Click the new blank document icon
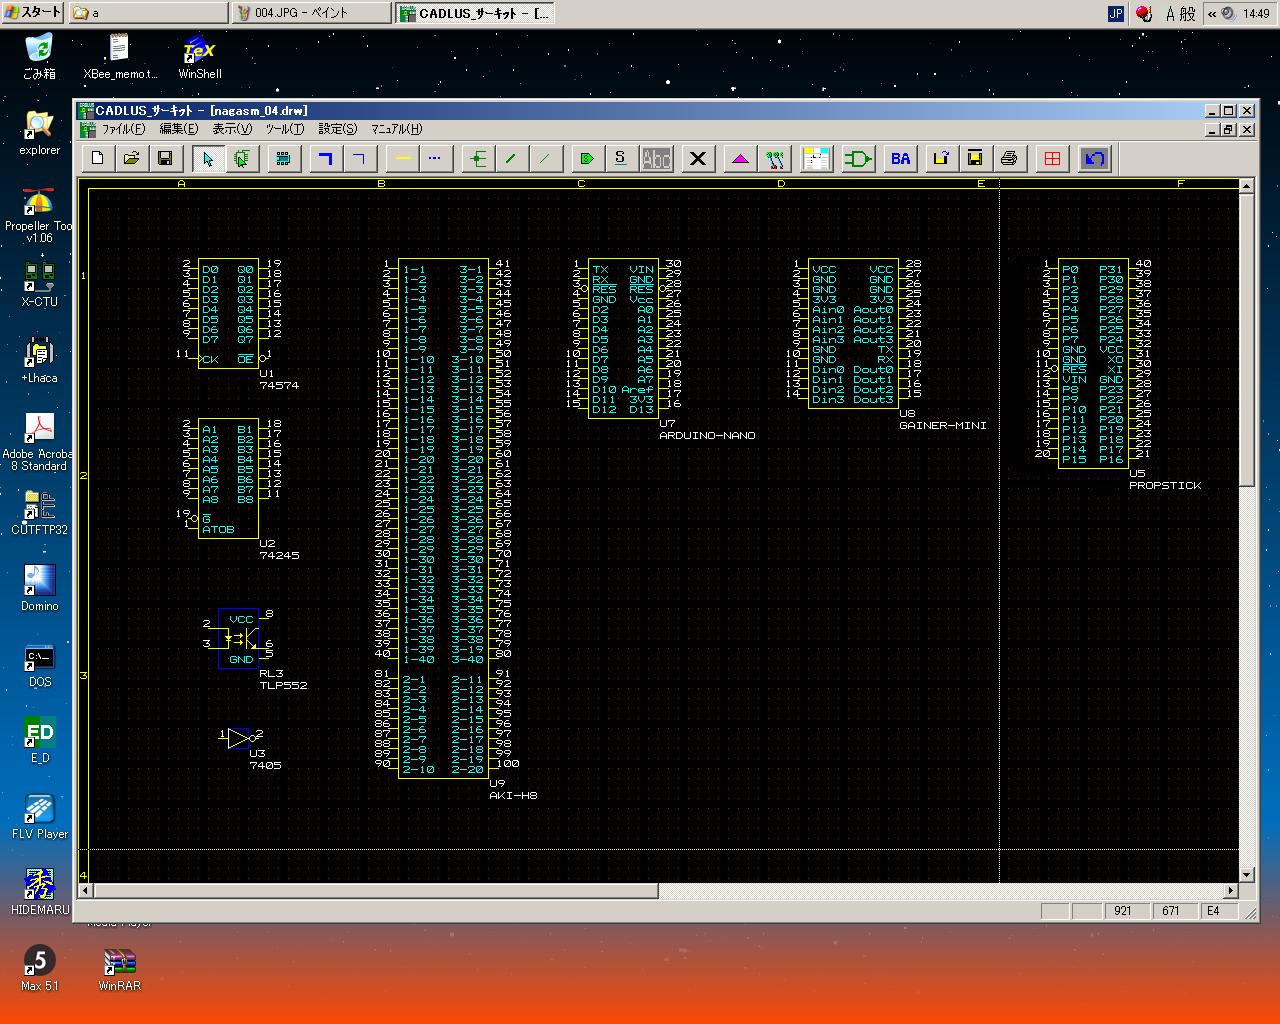 pyautogui.click(x=98, y=159)
